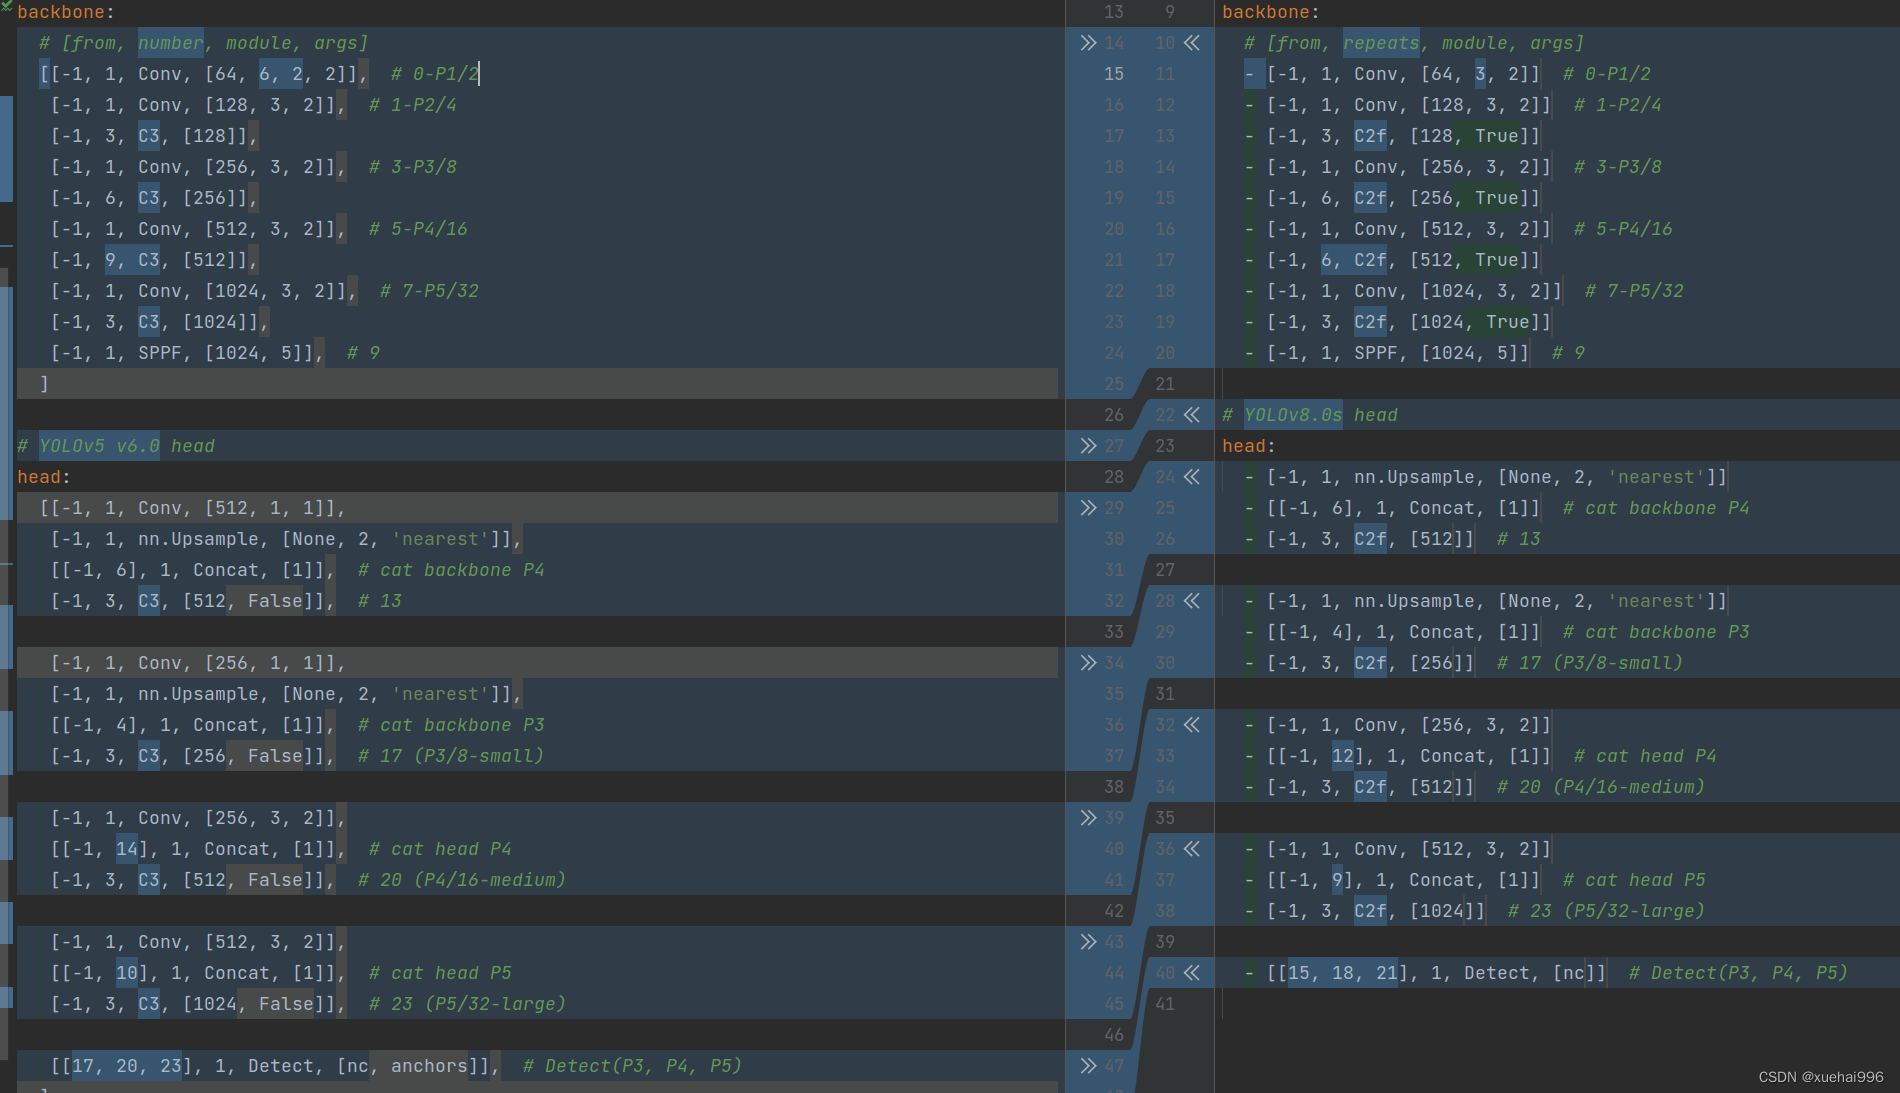Apply left change at line 27 rightward
This screenshot has height=1093, width=1900.
click(1088, 446)
